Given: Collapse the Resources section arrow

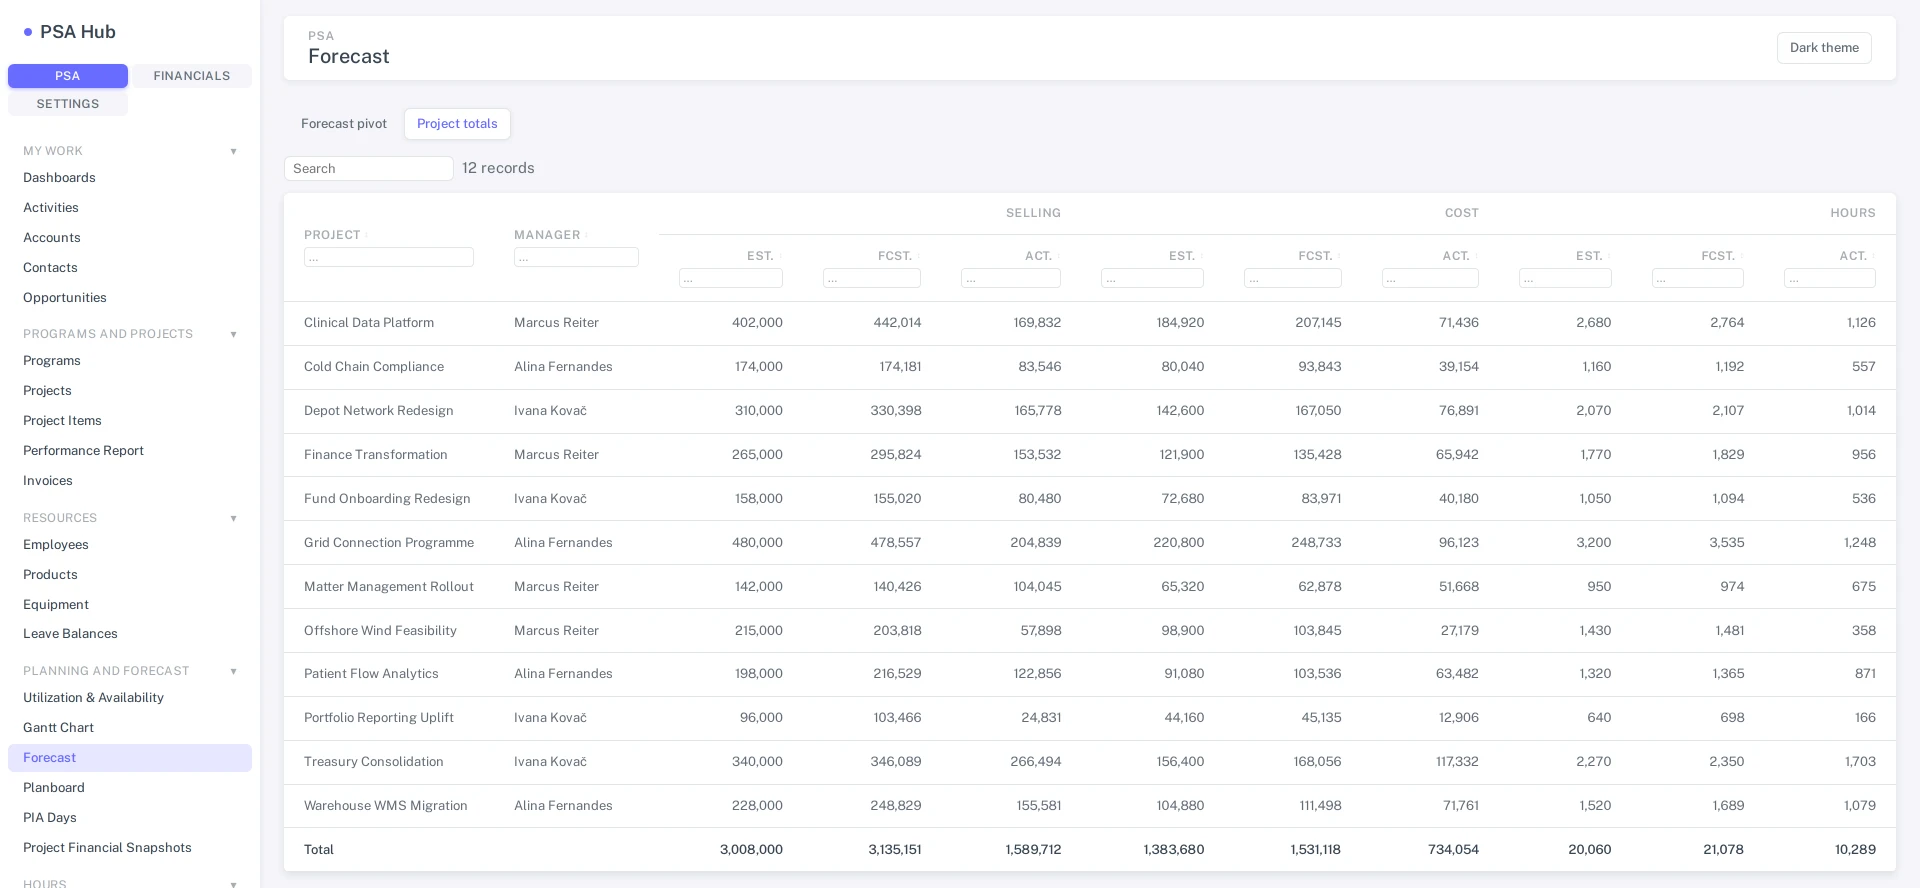Looking at the screenshot, I should coord(233,518).
